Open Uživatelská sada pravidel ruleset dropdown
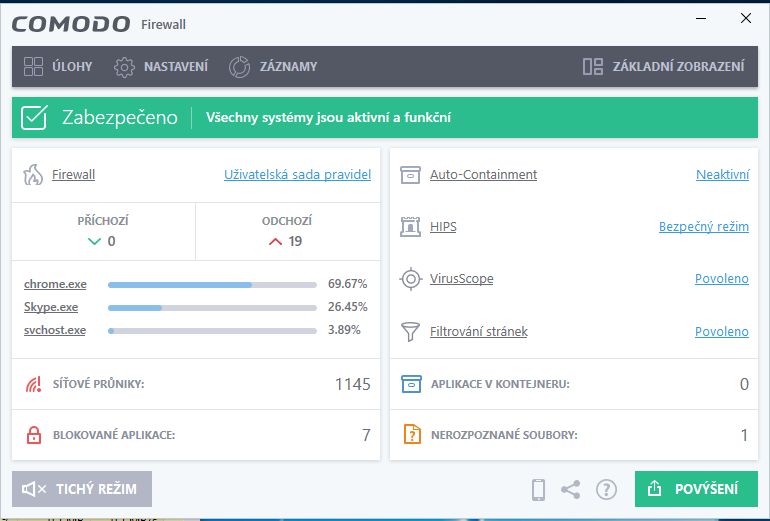This screenshot has width=770, height=521. pos(297,175)
